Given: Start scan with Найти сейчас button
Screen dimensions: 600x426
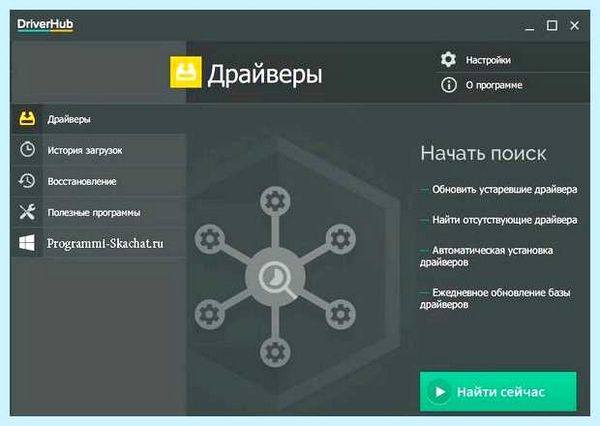Looking at the screenshot, I should click(498, 392).
